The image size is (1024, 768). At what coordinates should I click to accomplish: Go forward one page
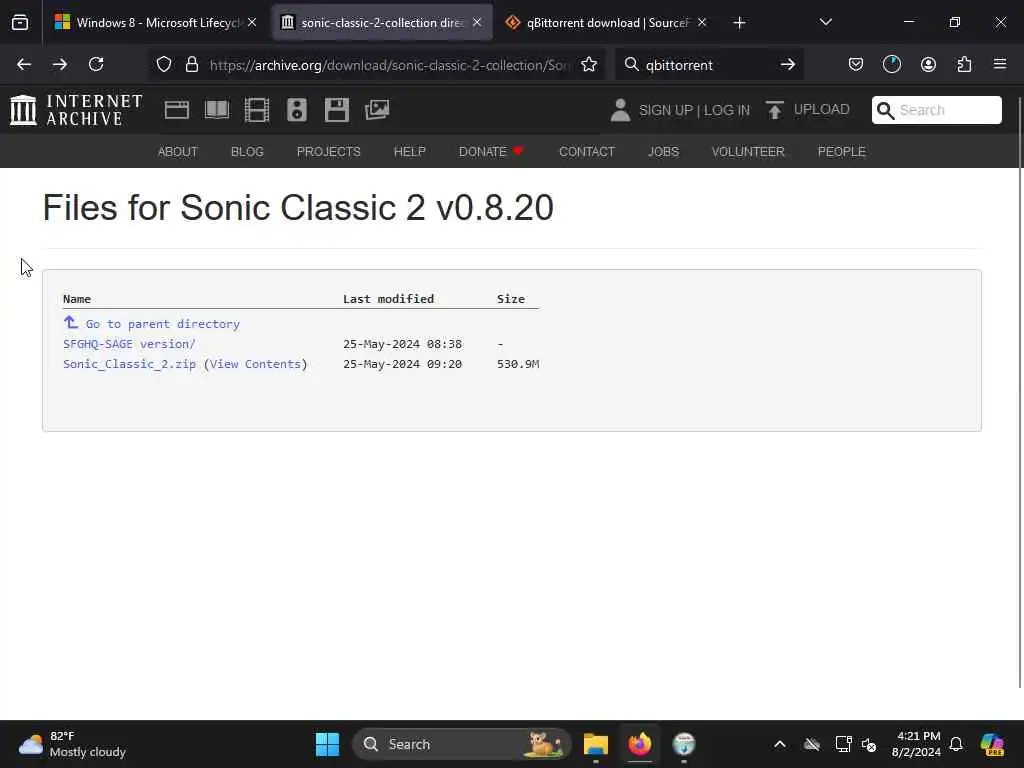tap(60, 65)
